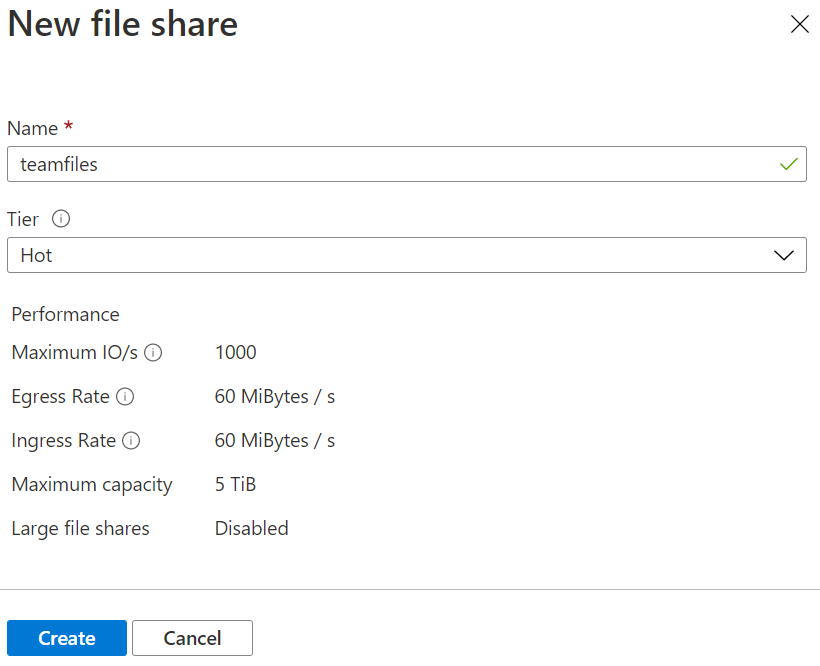Select the 1000 Maximum IO/s value
The width and height of the screenshot is (820, 666).
[x=235, y=352]
